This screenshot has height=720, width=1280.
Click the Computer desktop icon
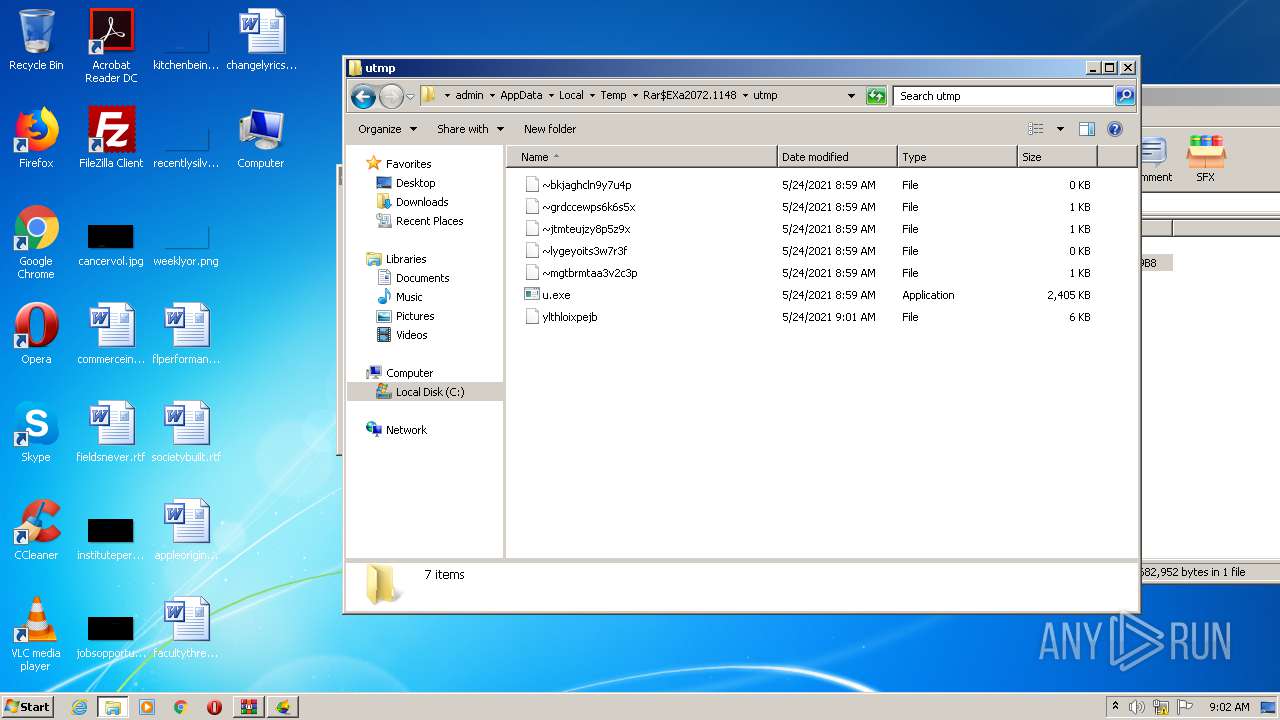261,138
